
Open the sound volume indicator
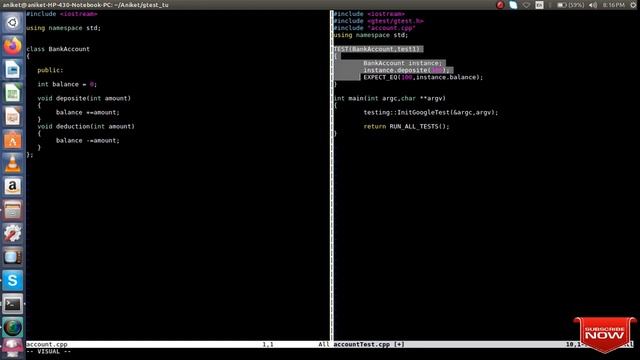click(593, 5)
